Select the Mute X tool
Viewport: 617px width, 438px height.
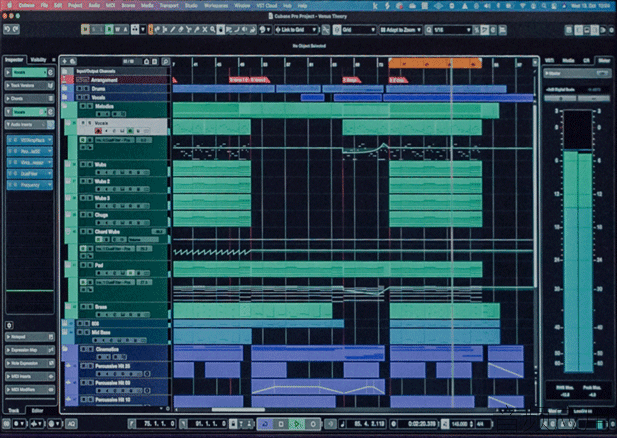(205, 30)
